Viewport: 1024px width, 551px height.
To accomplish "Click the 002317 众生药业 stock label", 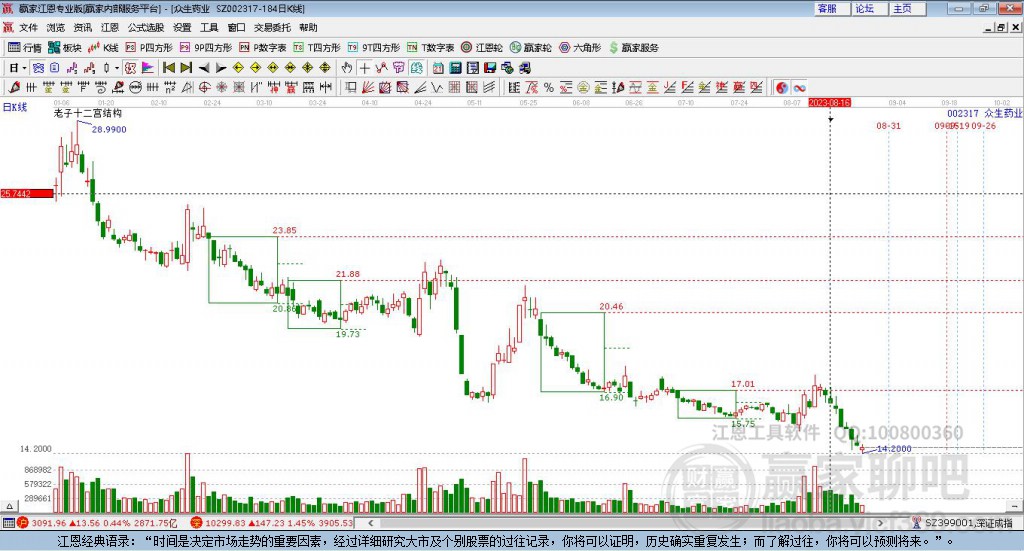I will [x=985, y=114].
